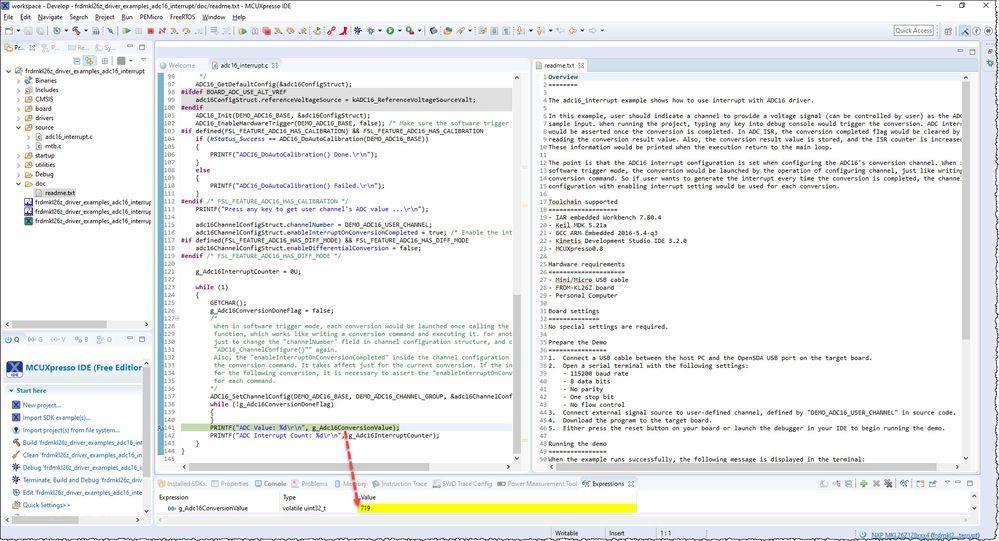
Task: Open the File menu
Action: tap(8, 17)
